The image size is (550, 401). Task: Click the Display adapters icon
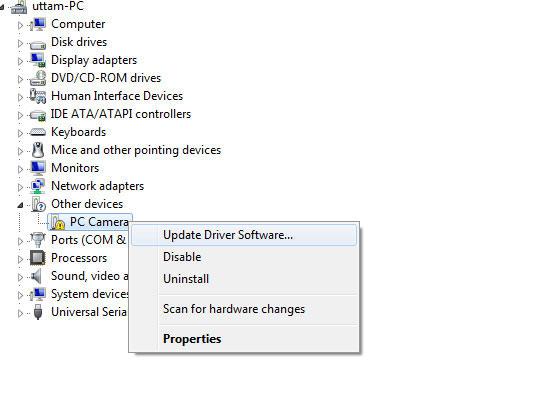[38, 60]
